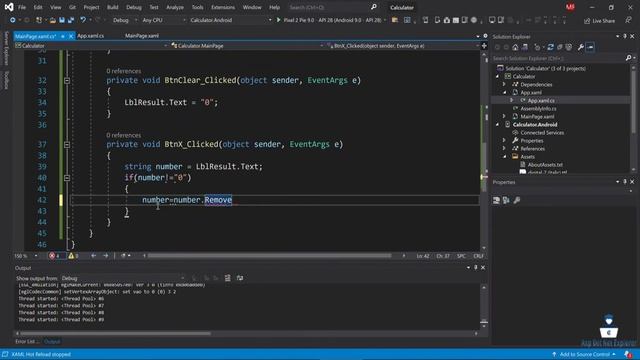Click Solution Explorer search magnifier icon
The width and height of the screenshot is (640, 360).
pos(629,58)
